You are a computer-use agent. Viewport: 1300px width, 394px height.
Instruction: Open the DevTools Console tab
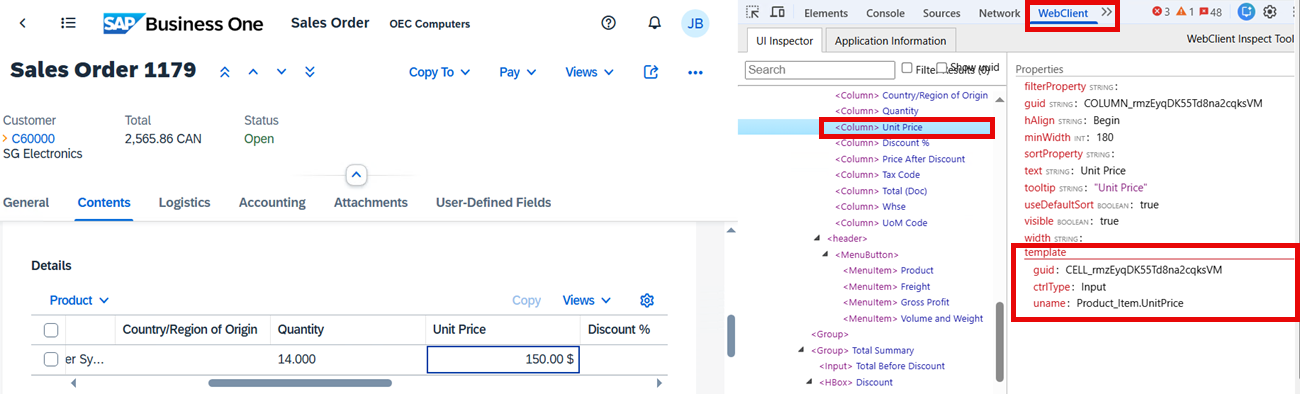885,13
